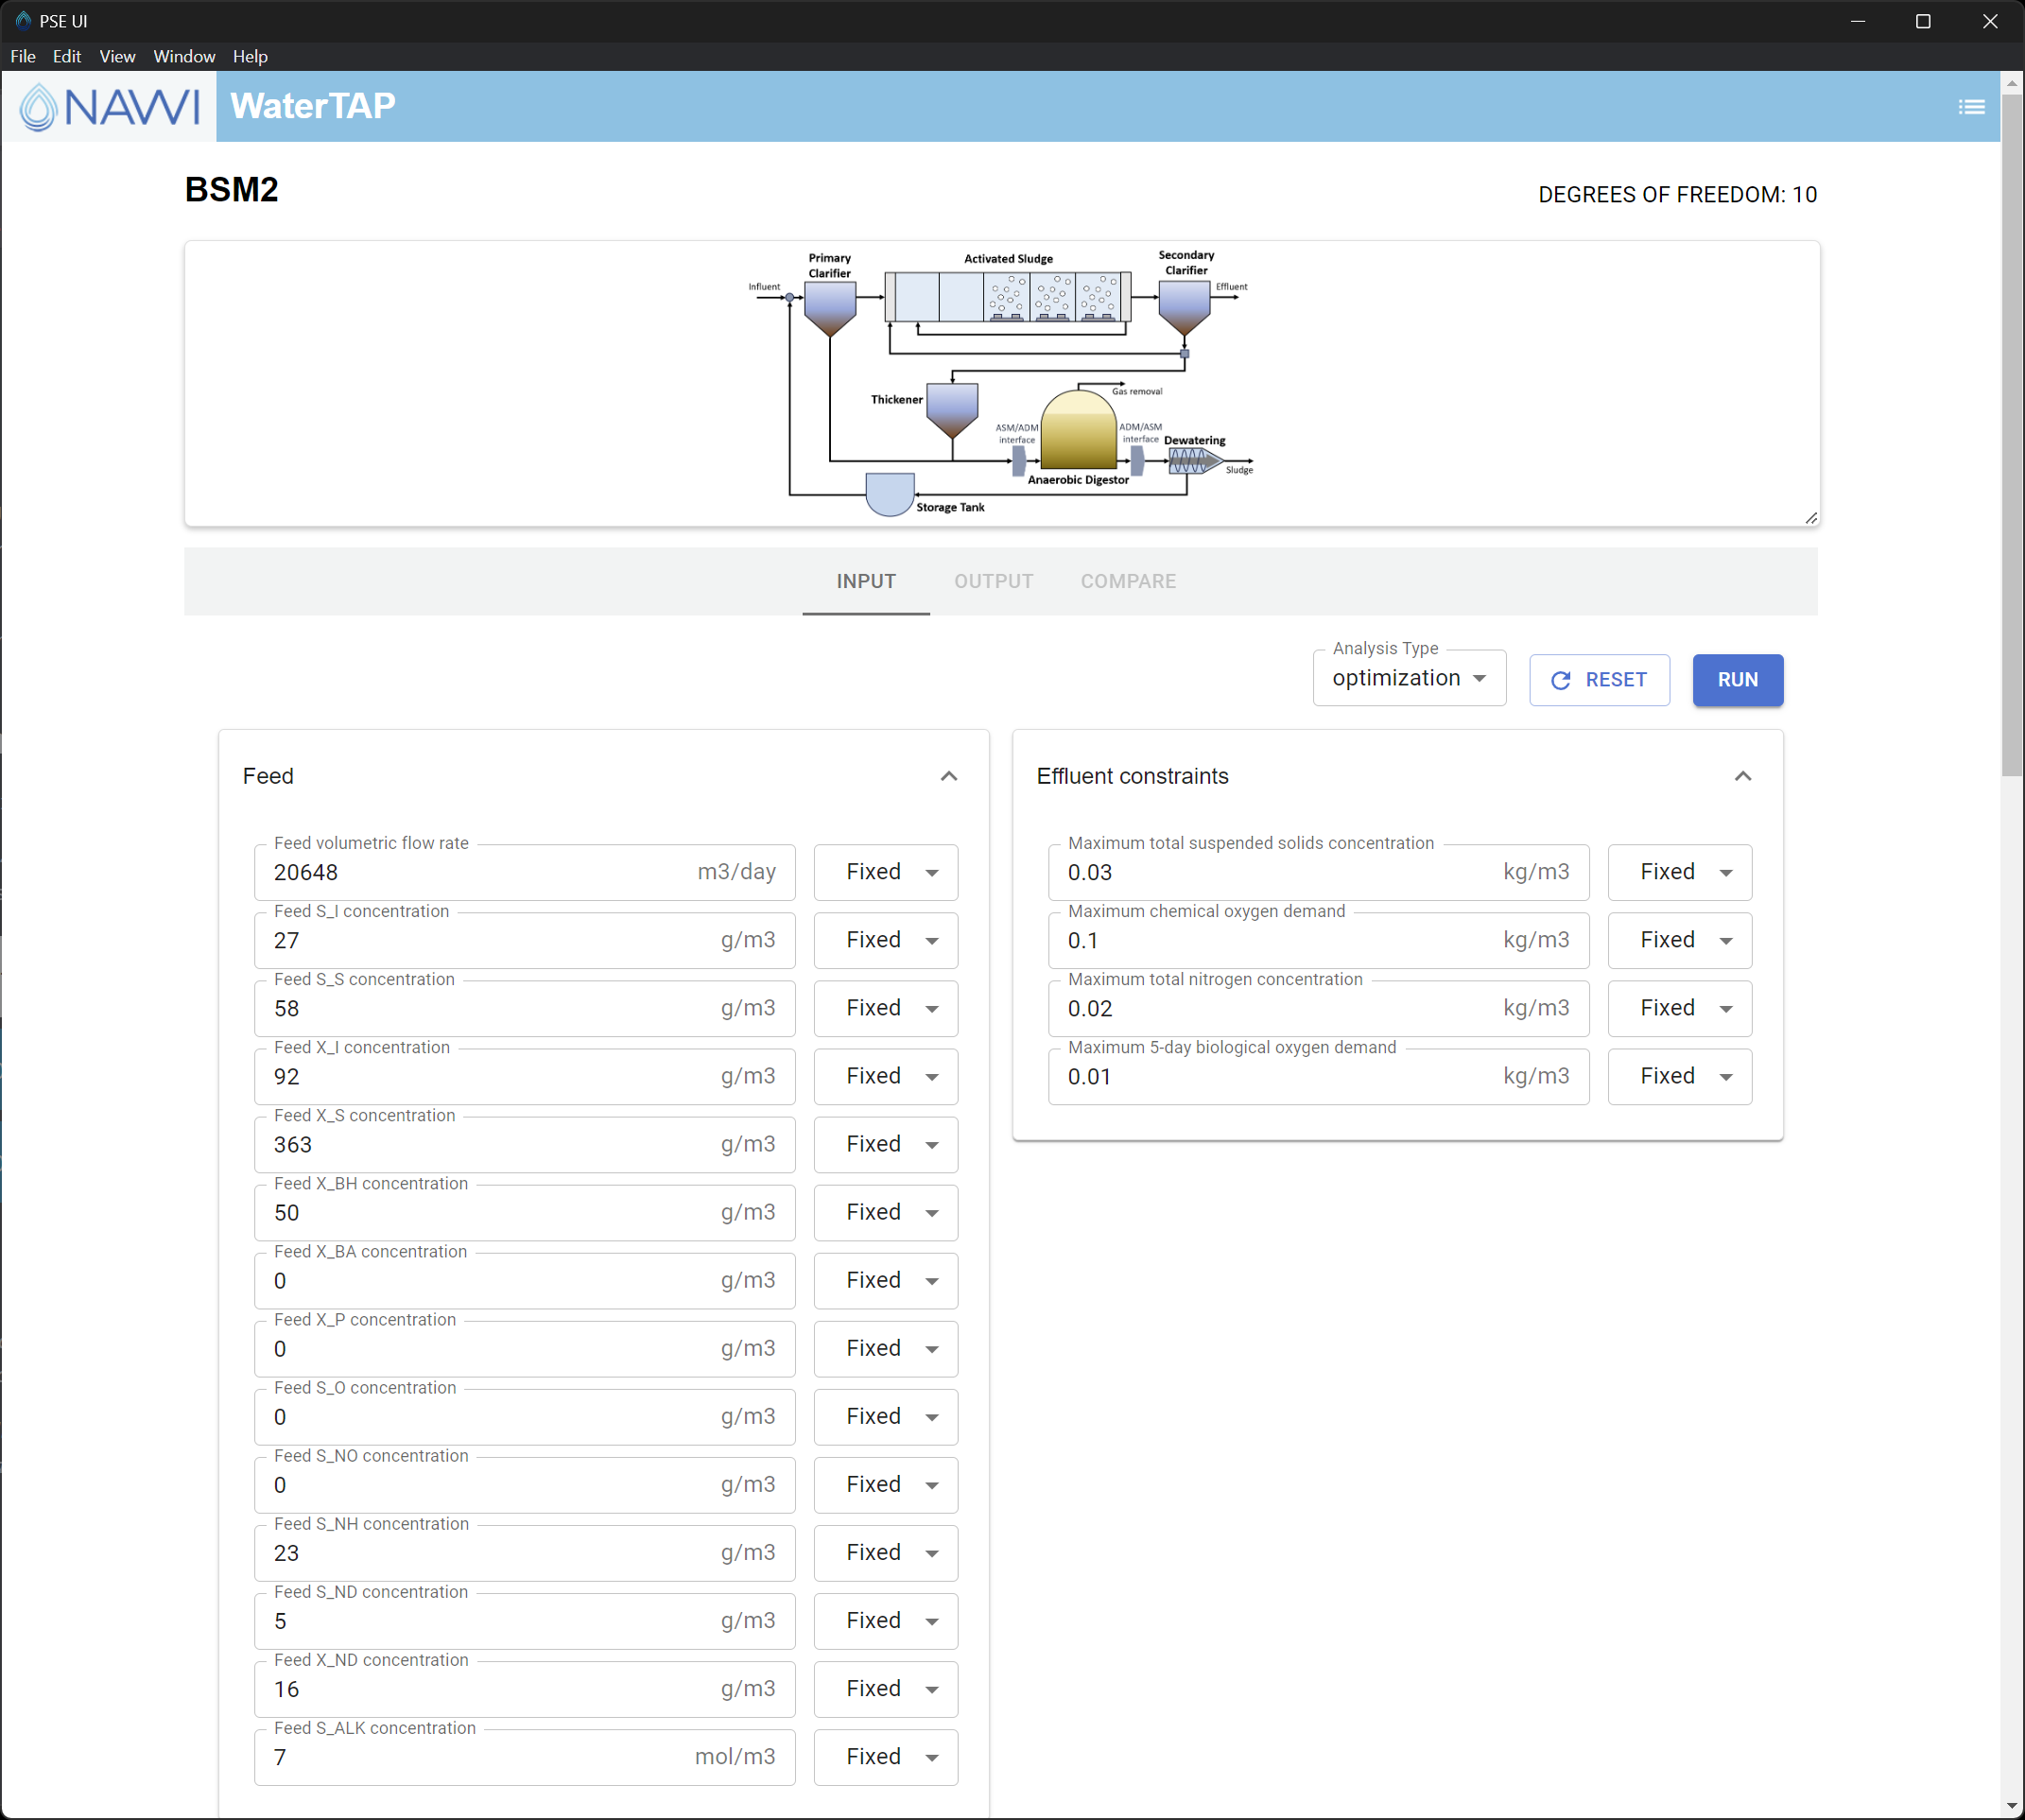Edit the Feed X_I concentration field
The height and width of the screenshot is (1820, 2025).
click(524, 1076)
